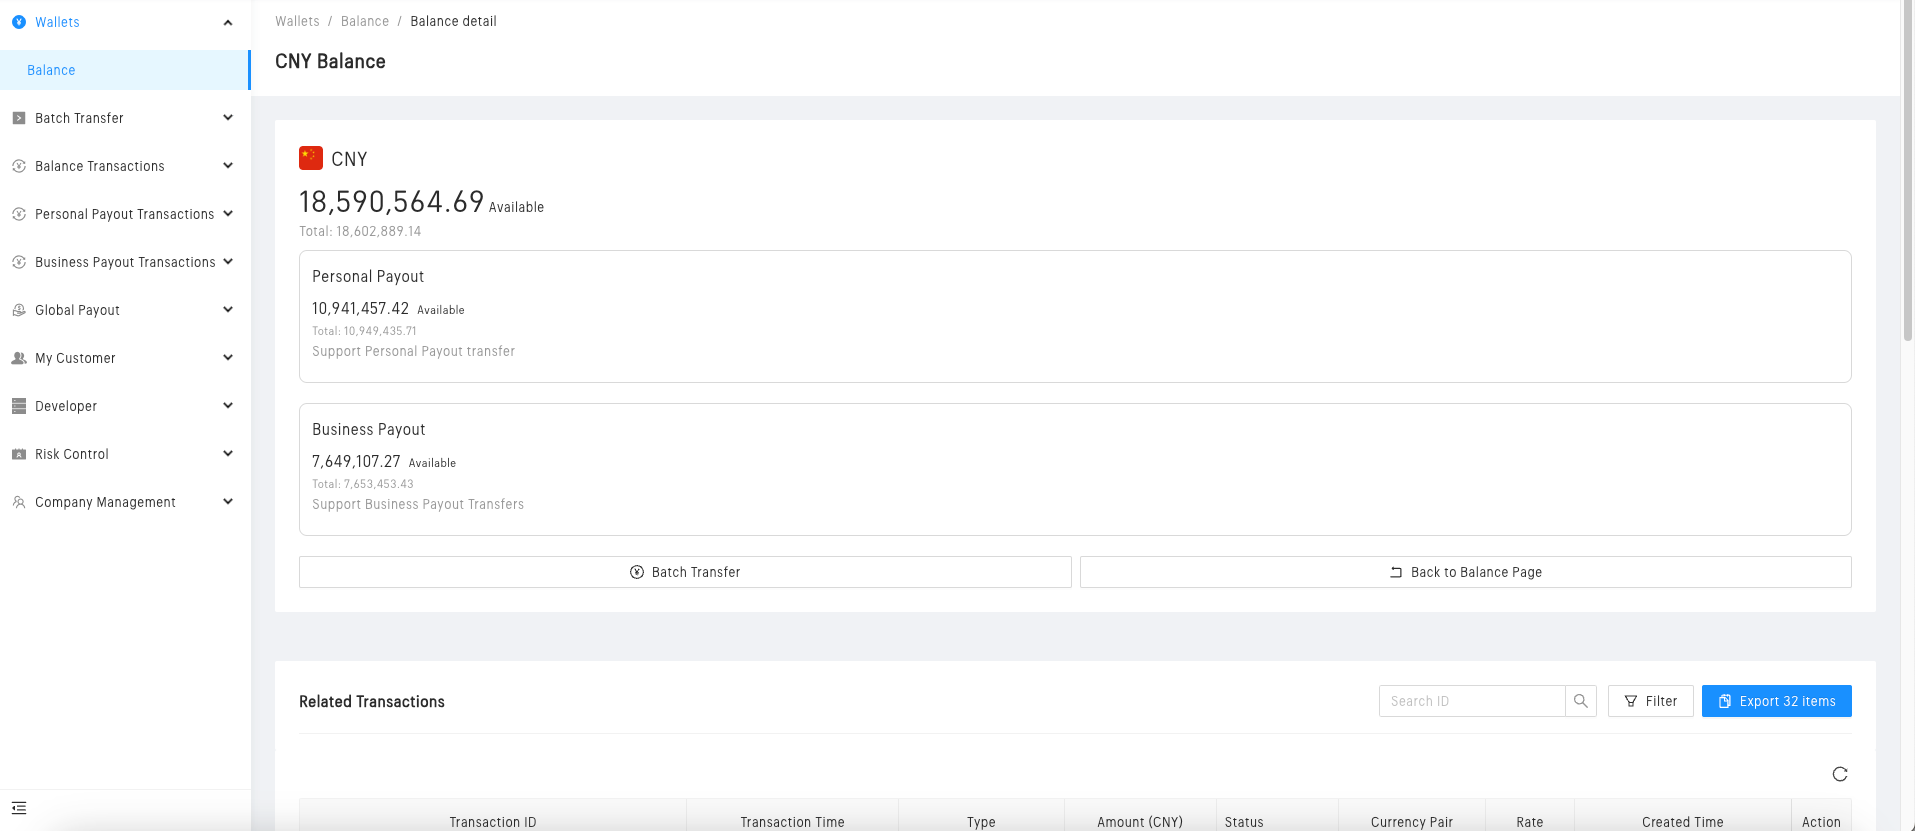Image resolution: width=1915 pixels, height=831 pixels.
Task: Open the Filter button
Action: point(1651,701)
